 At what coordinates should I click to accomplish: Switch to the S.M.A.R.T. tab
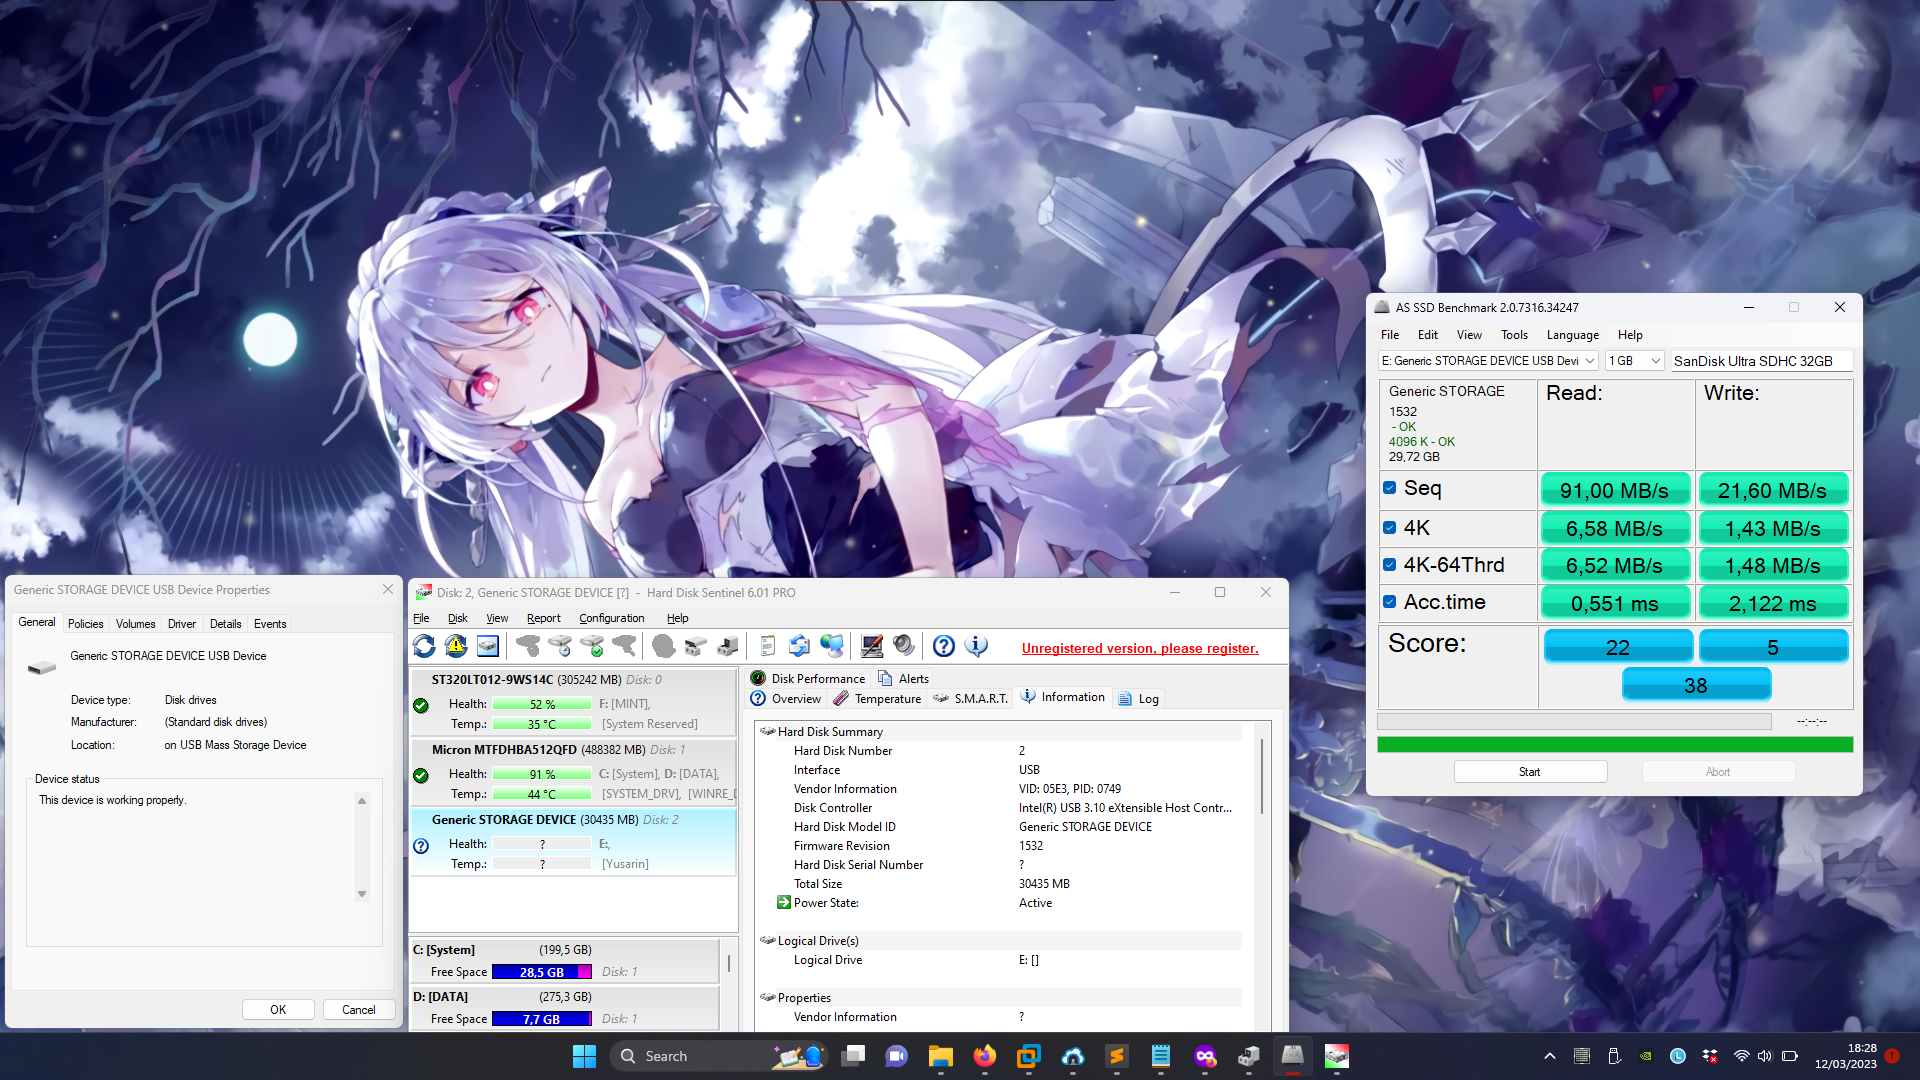[970, 699]
